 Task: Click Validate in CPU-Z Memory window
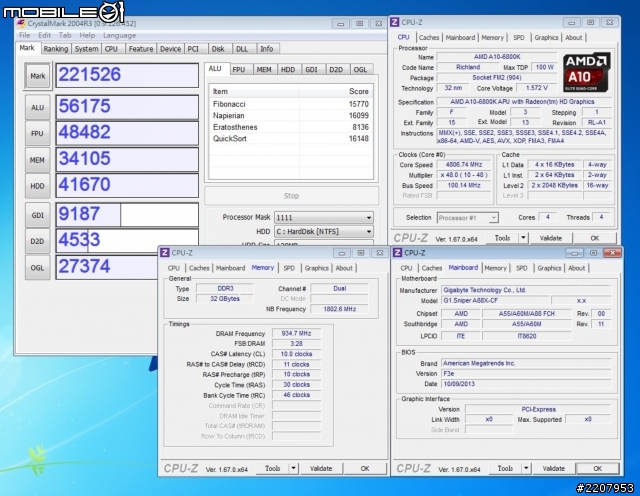coord(321,468)
